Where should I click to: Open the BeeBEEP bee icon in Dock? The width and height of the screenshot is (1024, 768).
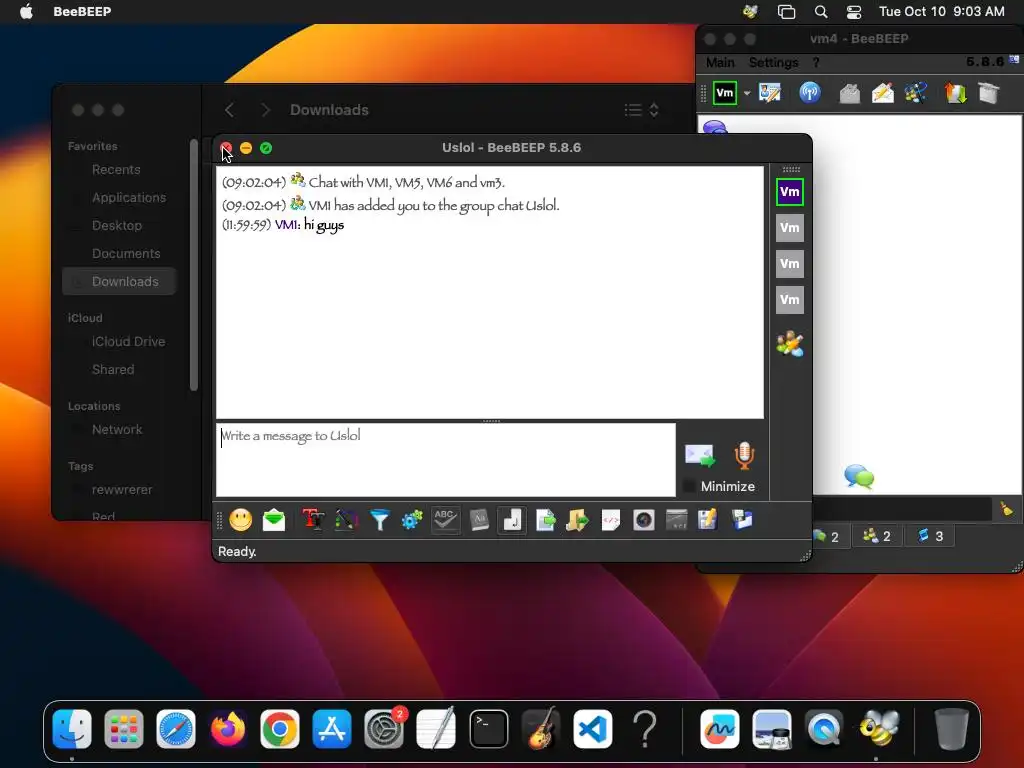click(877, 729)
